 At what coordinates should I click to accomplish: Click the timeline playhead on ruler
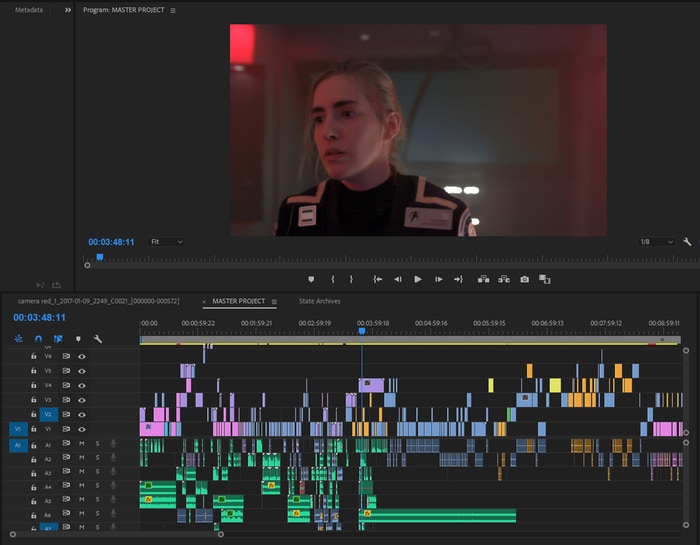(362, 331)
